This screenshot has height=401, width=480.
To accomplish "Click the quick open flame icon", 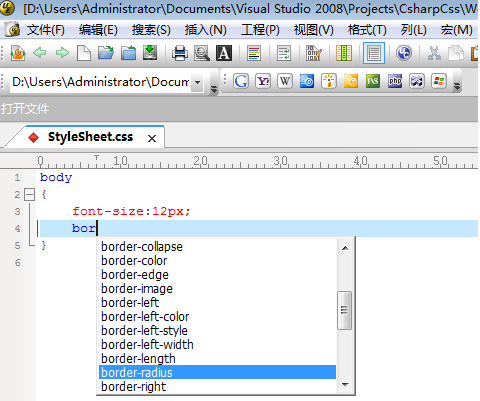I will 18,53.
